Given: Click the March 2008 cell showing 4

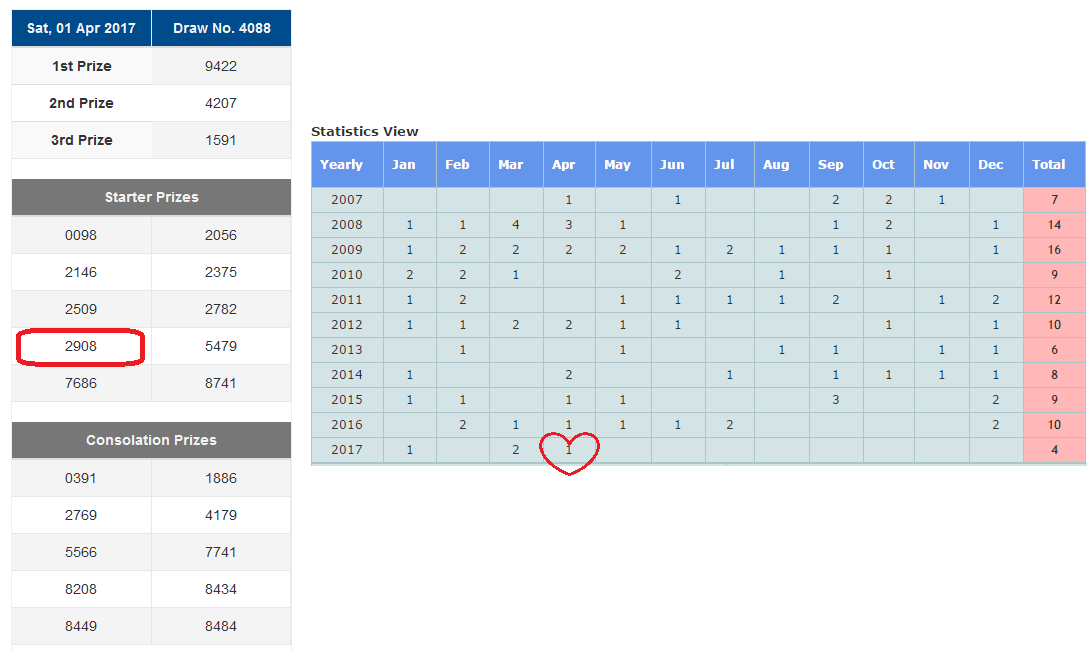Looking at the screenshot, I should pyautogui.click(x=515, y=225).
